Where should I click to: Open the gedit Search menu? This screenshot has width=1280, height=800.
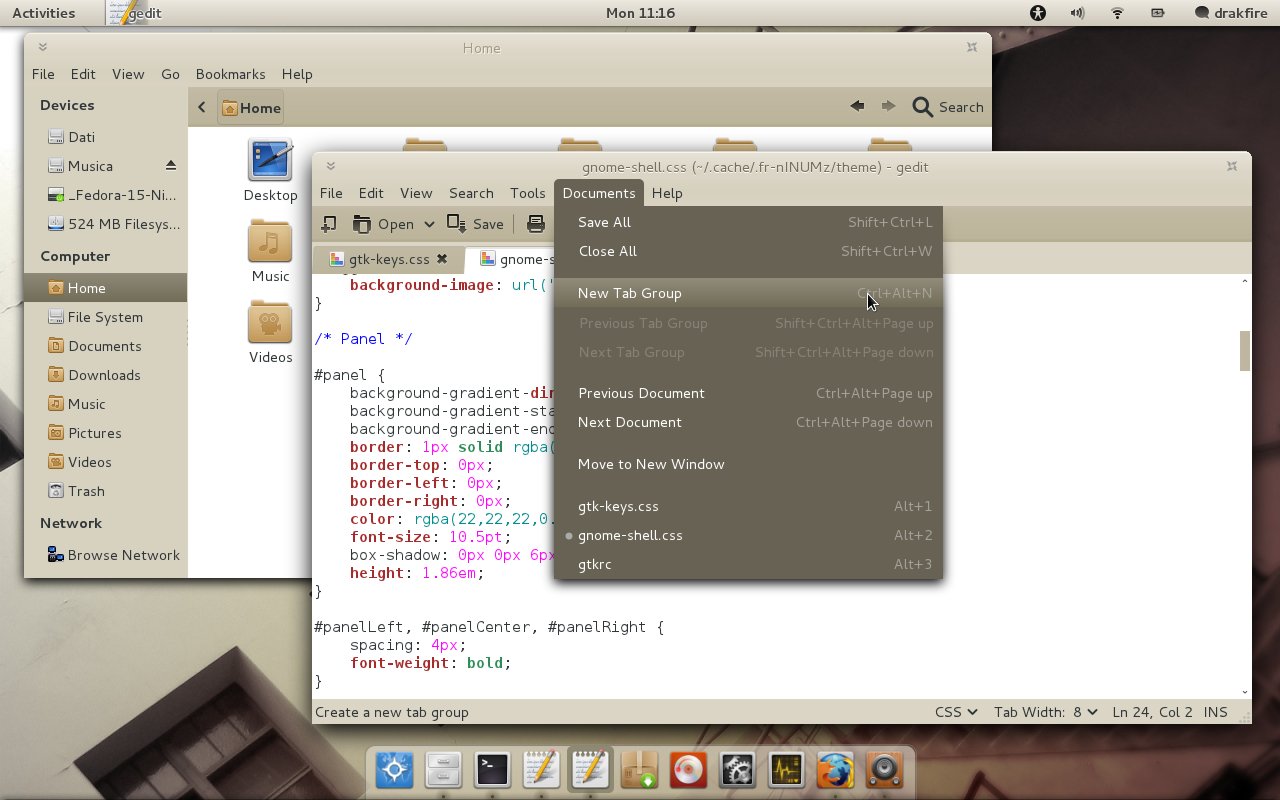(471, 193)
